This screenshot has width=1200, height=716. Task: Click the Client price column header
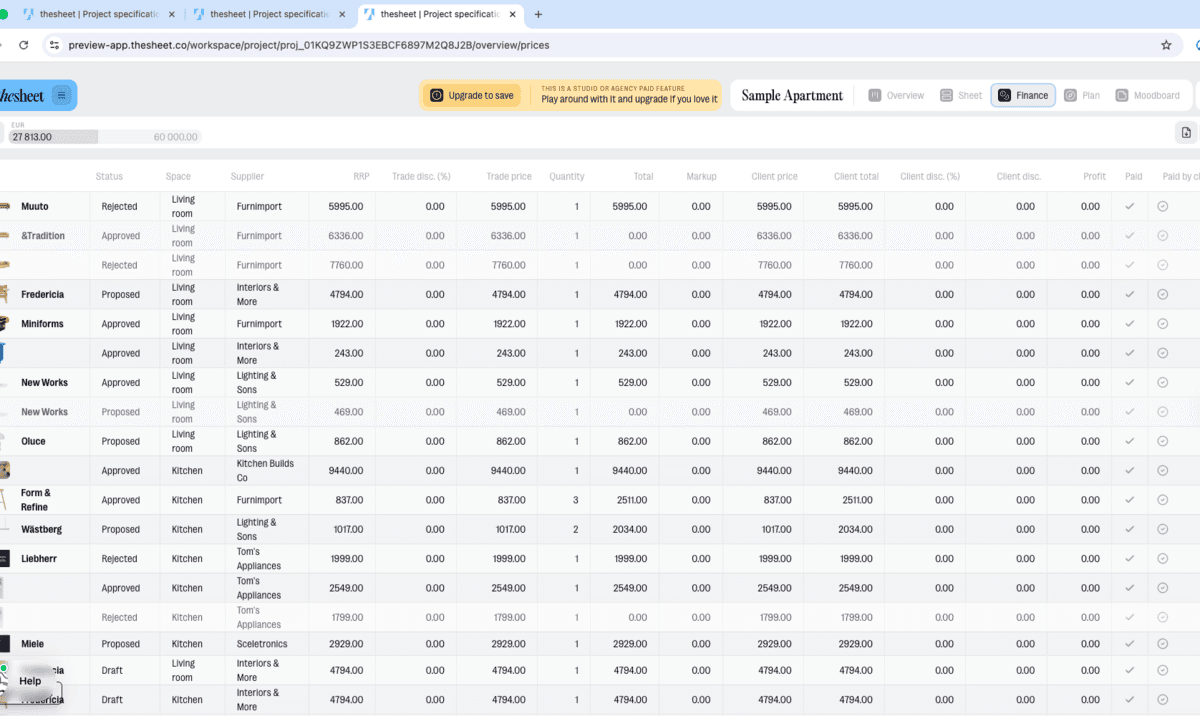tap(774, 176)
